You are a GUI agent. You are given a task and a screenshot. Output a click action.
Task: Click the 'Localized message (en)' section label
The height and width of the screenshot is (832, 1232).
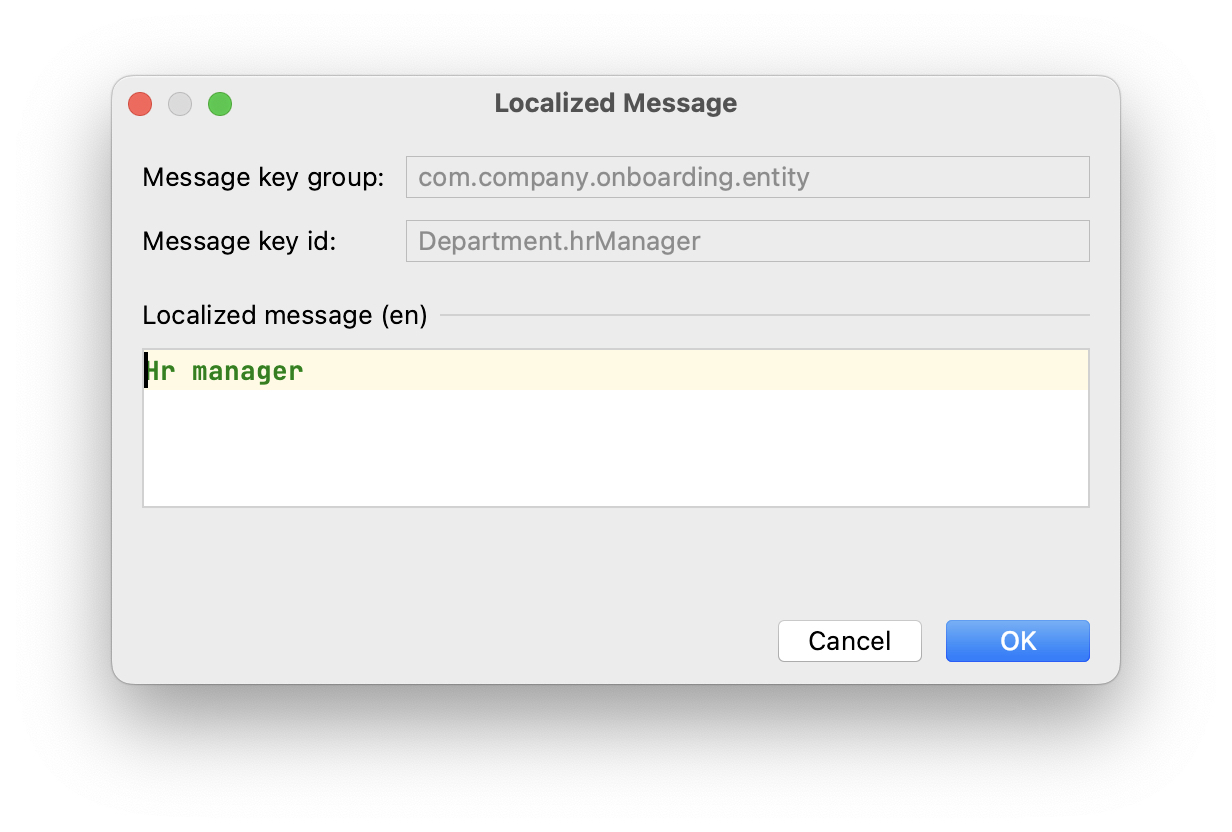coord(285,316)
